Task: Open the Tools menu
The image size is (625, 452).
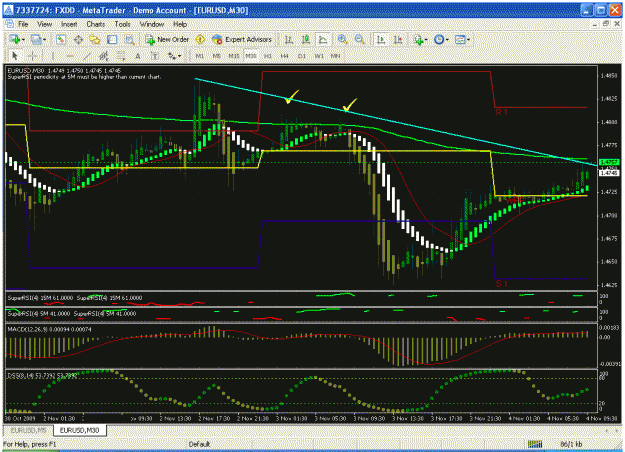Action: pos(122,24)
